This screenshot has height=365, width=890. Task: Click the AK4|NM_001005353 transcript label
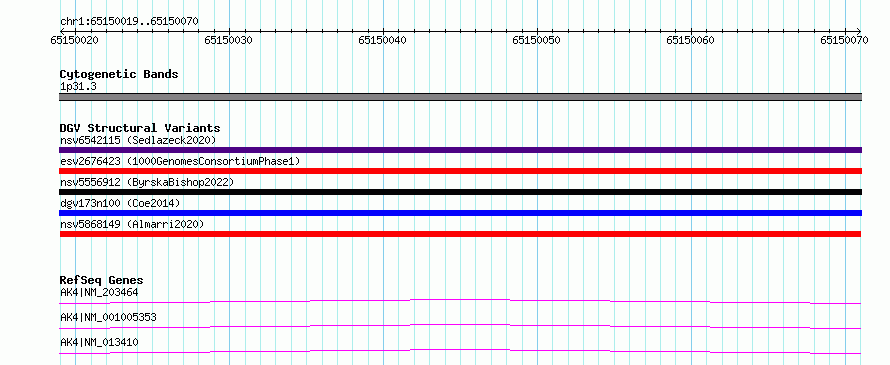point(108,317)
